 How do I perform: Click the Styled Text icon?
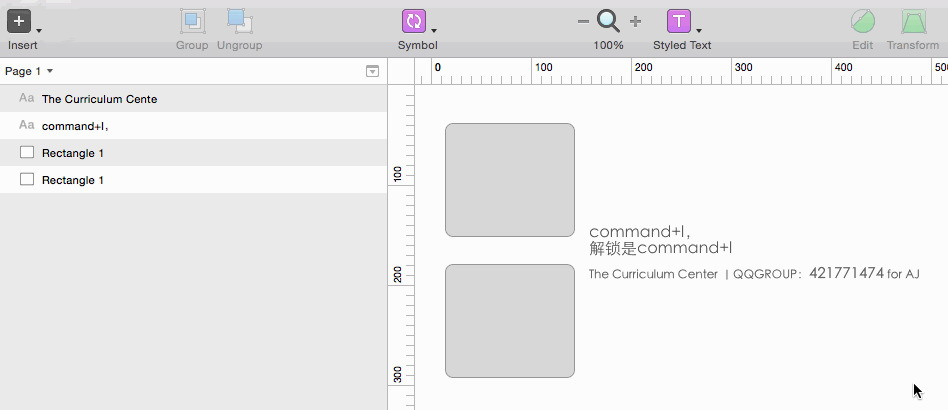[679, 21]
